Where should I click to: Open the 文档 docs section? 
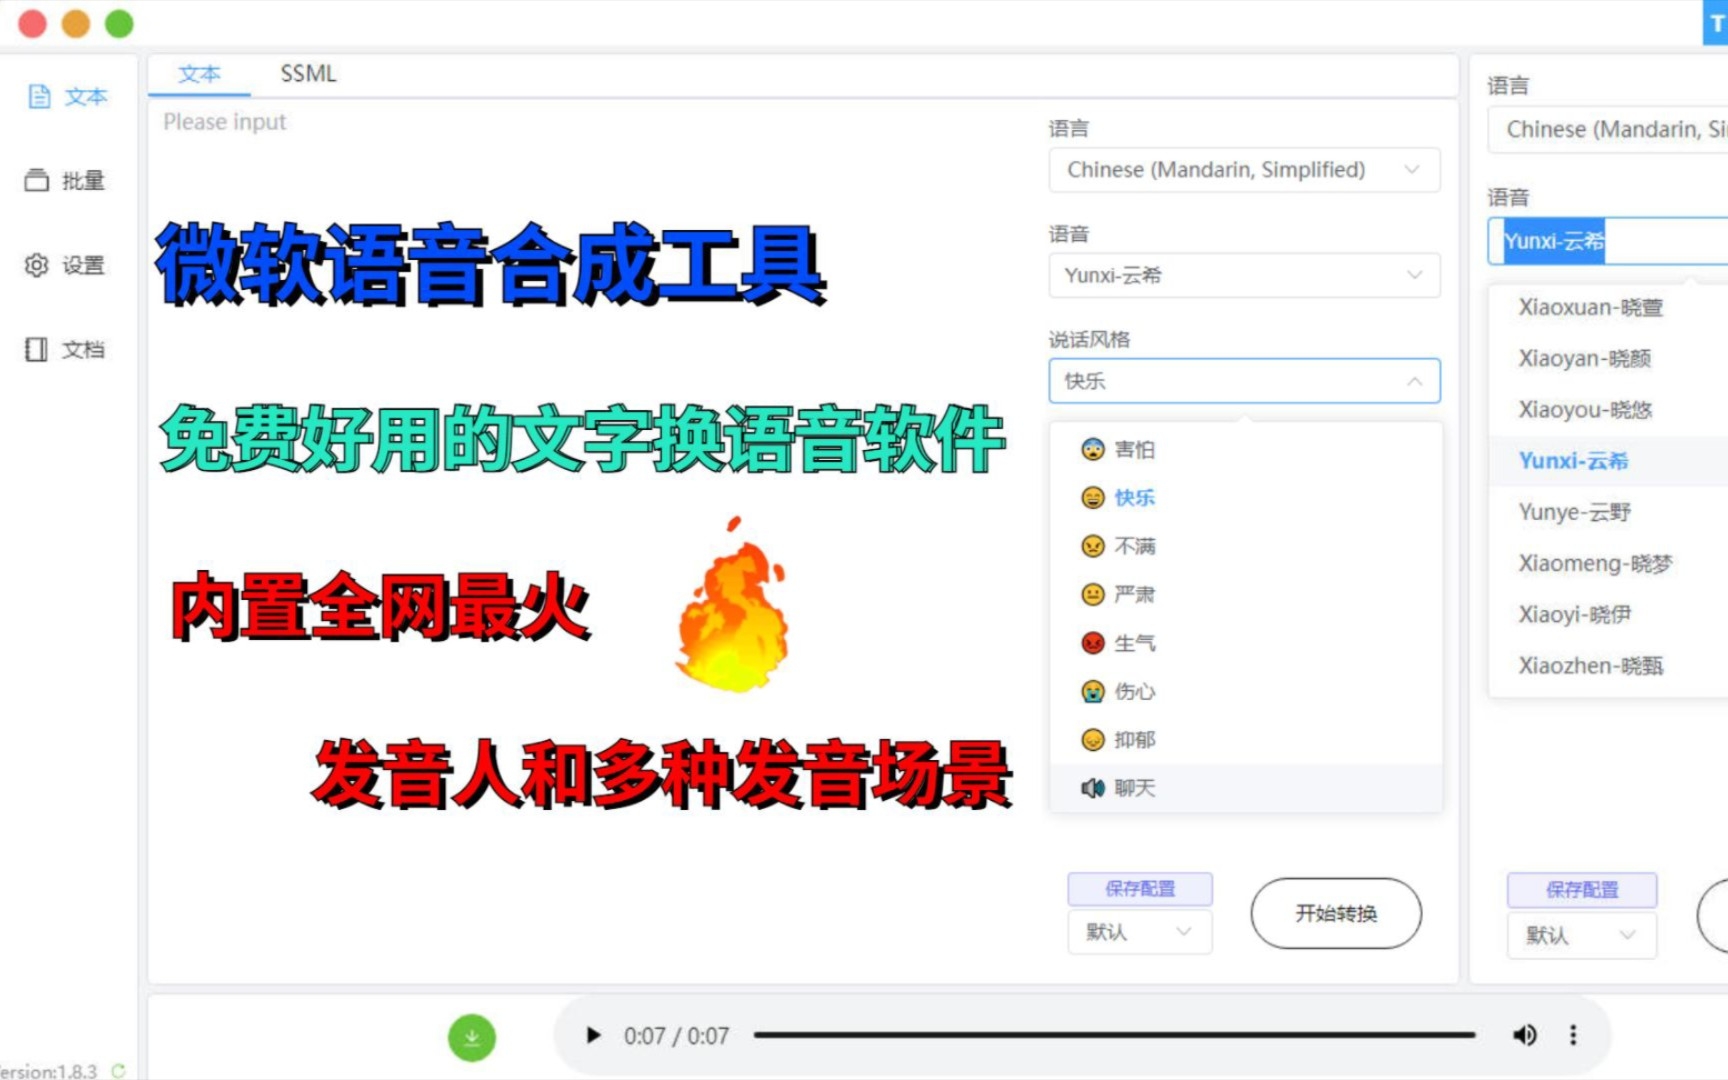(65, 349)
